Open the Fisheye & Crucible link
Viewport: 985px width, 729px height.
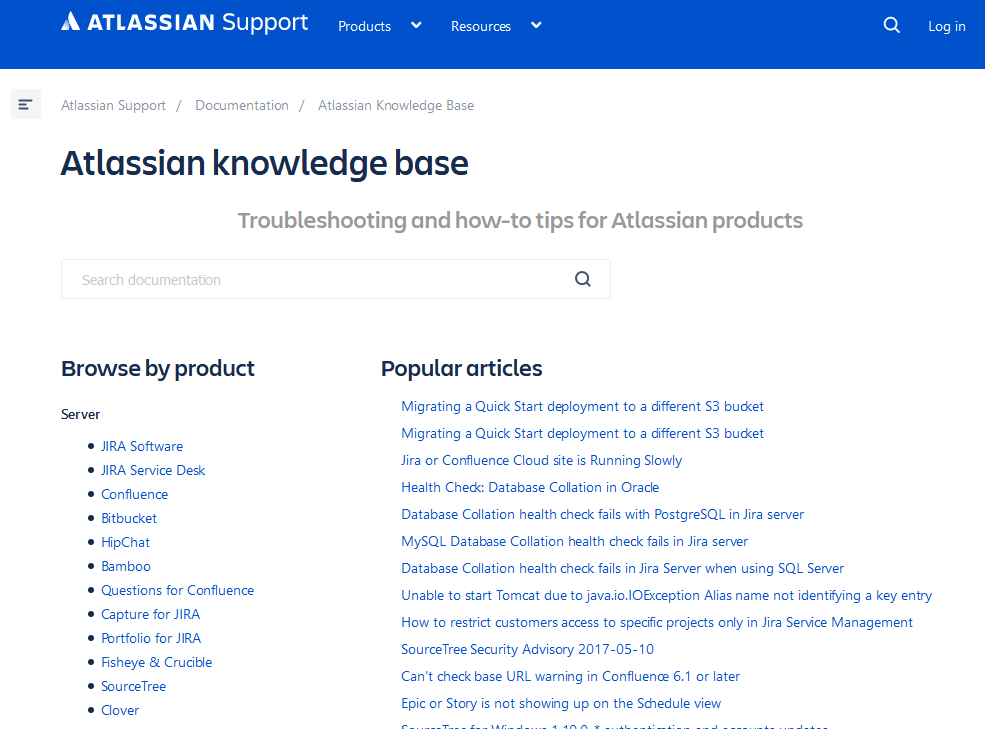point(156,662)
